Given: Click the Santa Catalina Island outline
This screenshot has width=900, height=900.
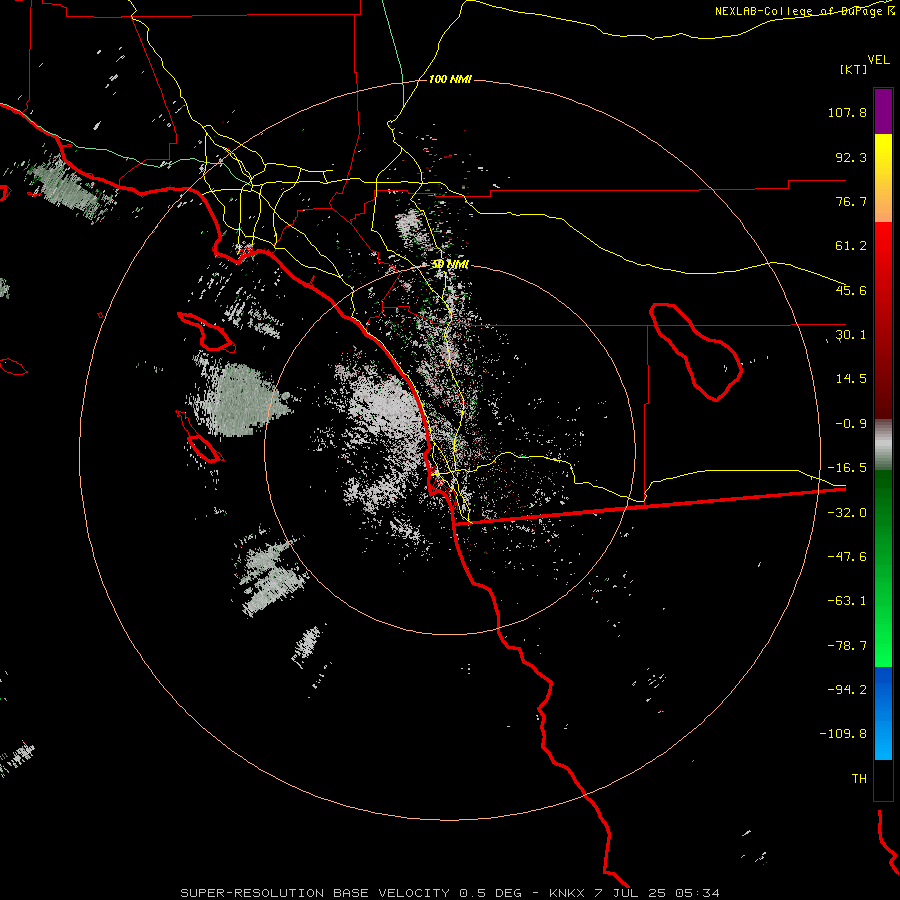Looking at the screenshot, I should [206, 332].
